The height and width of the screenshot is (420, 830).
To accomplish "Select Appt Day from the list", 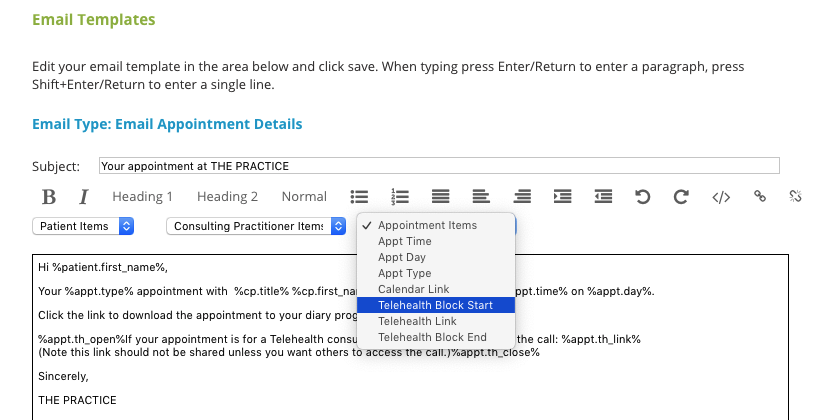I will (436, 257).
